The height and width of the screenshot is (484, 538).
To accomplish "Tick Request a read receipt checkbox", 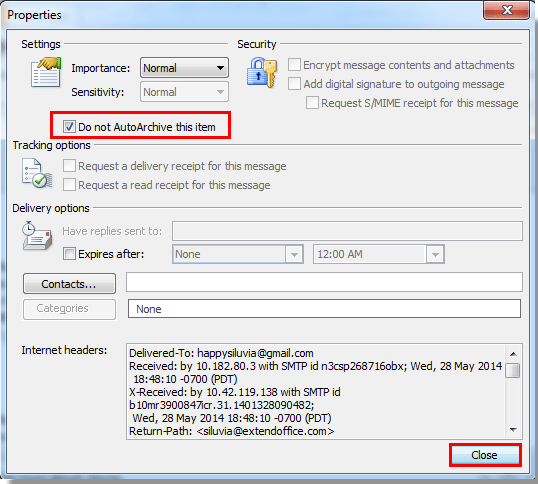I will coord(69,185).
